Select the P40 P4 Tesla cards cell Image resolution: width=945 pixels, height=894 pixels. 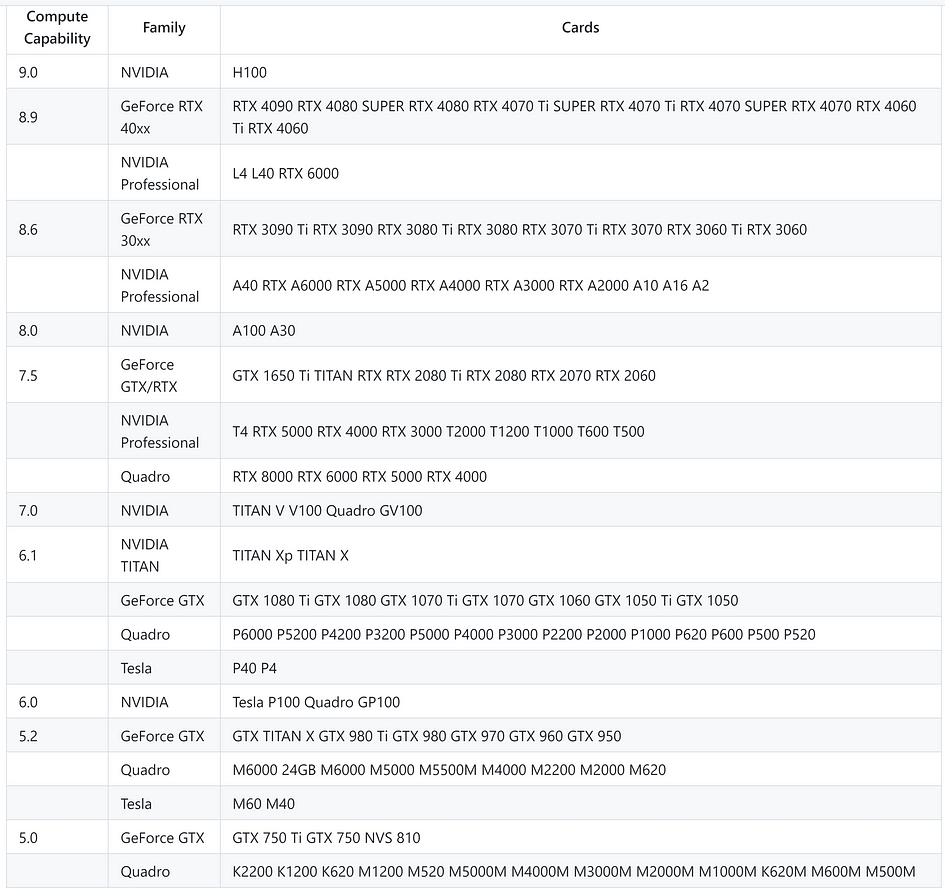tap(580, 668)
